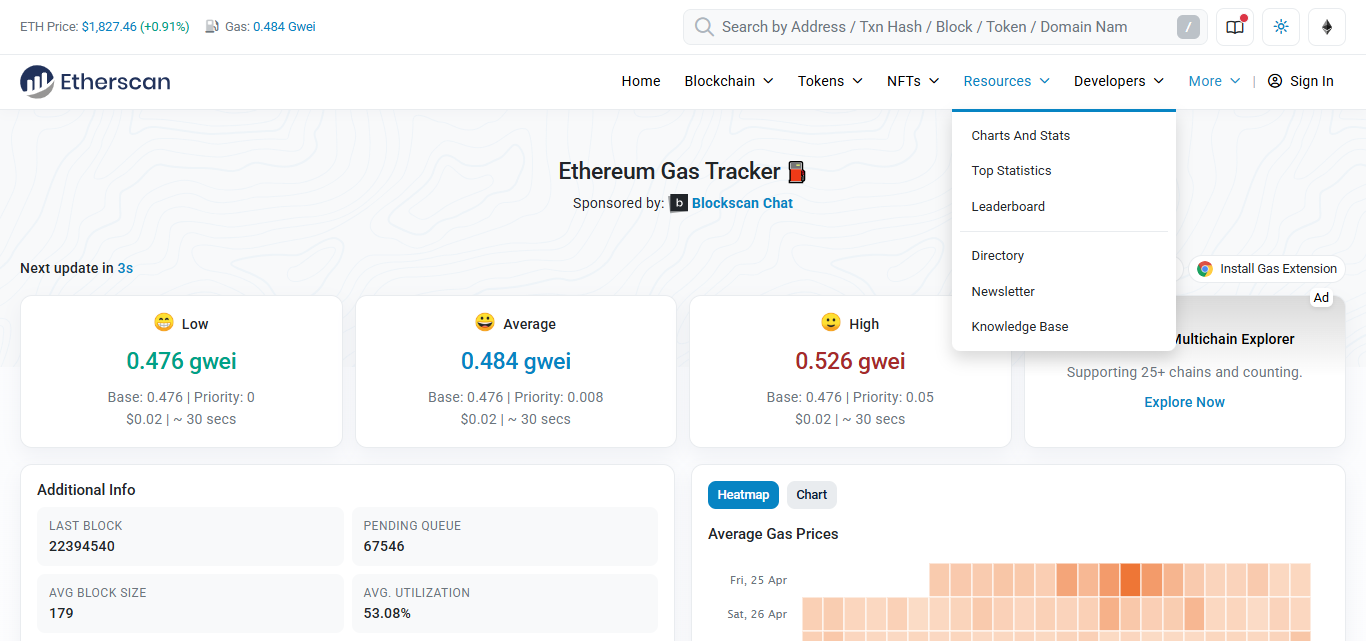Click the 0.484 Gwei gas link
This screenshot has width=1366, height=641.
(x=284, y=27)
